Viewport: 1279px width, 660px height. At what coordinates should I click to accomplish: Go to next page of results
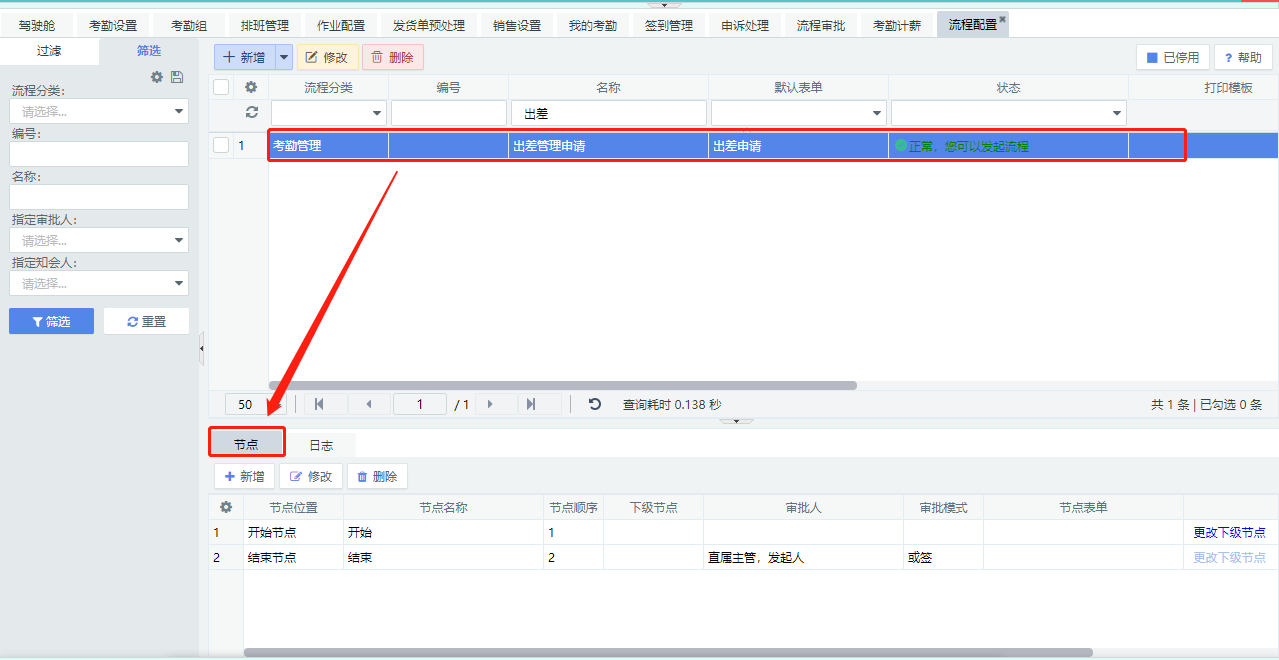pos(490,404)
